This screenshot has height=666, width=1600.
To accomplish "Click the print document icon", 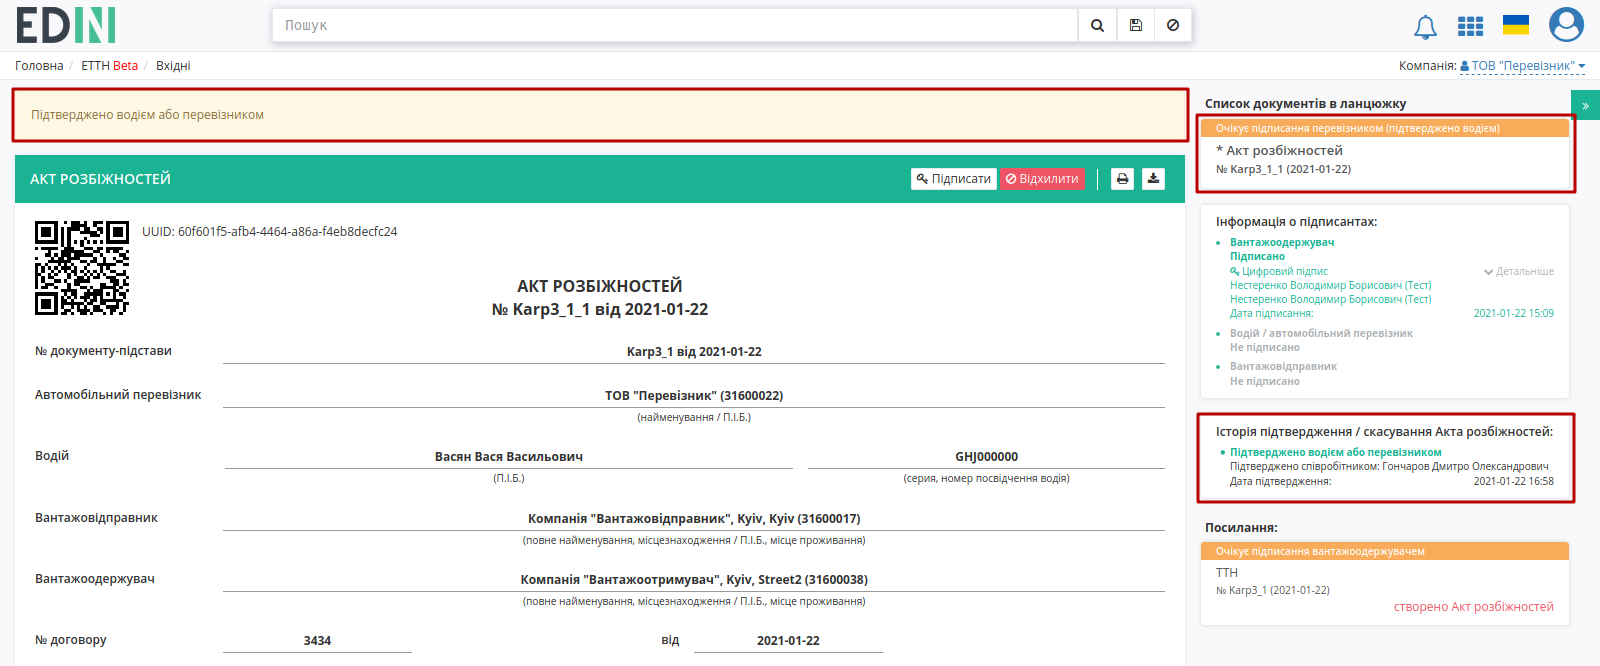I will pyautogui.click(x=1122, y=179).
